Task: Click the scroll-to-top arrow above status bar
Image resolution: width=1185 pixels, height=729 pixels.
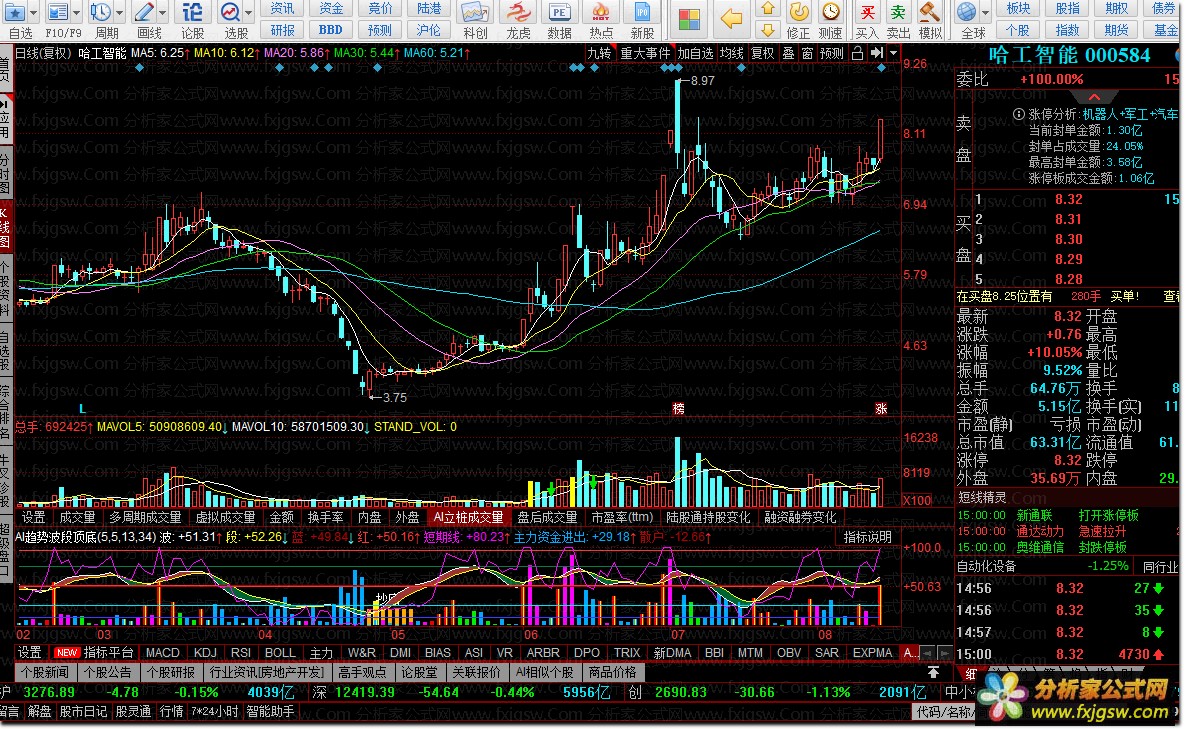Action: pyautogui.click(x=934, y=672)
